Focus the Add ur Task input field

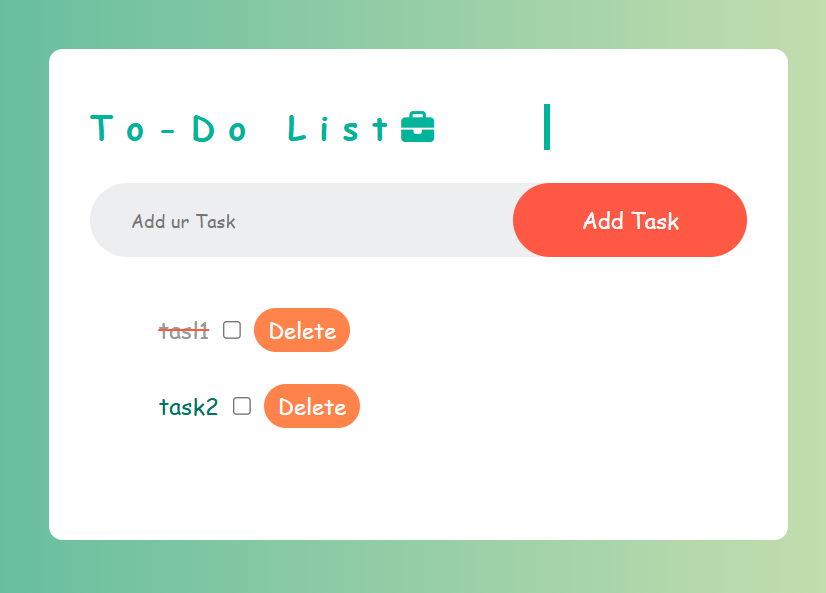[x=300, y=220]
